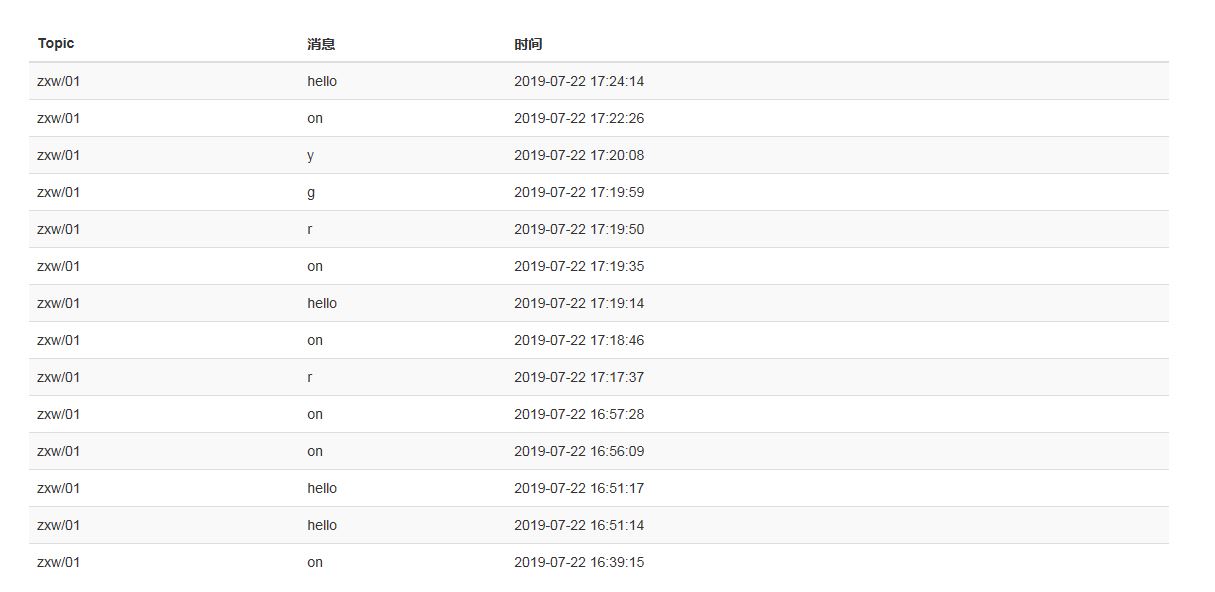Image resolution: width=1215 pixels, height=592 pixels.
Task: Click the 'on' message at 17:19:35
Action: tap(315, 266)
